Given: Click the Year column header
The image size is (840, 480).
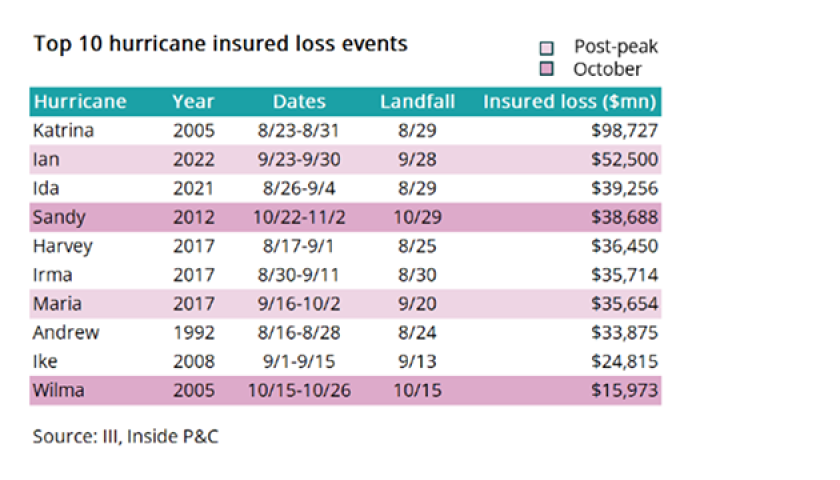Looking at the screenshot, I should click(x=193, y=102).
